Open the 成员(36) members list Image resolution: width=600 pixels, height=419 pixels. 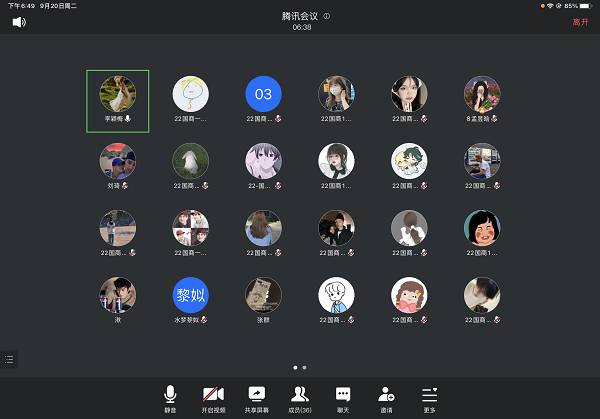(x=299, y=397)
